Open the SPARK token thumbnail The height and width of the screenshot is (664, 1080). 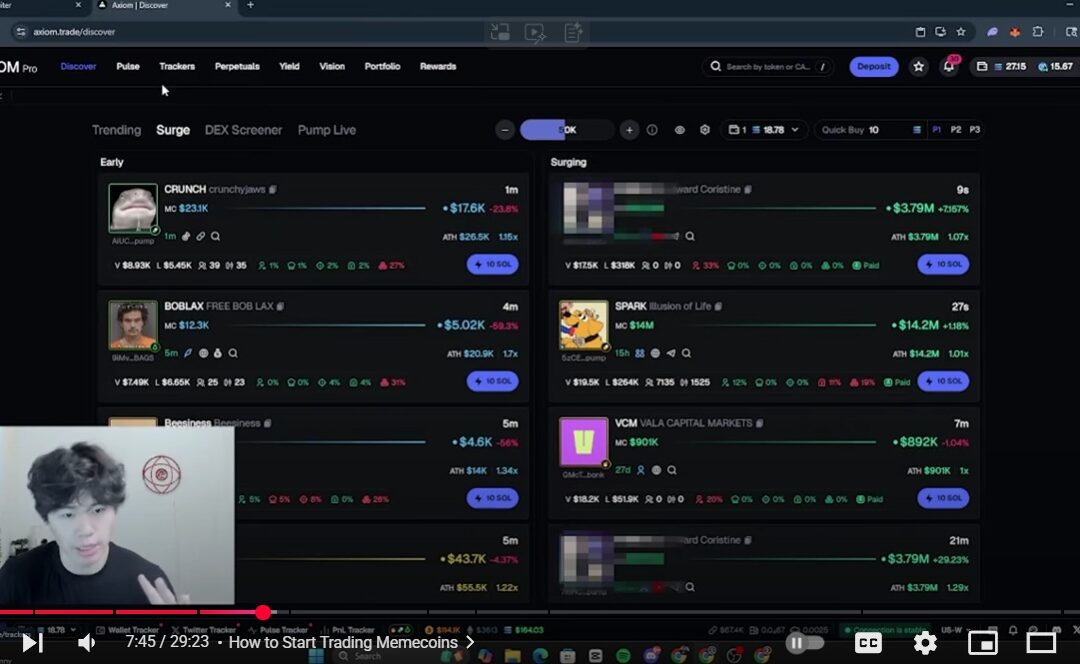click(x=583, y=324)
